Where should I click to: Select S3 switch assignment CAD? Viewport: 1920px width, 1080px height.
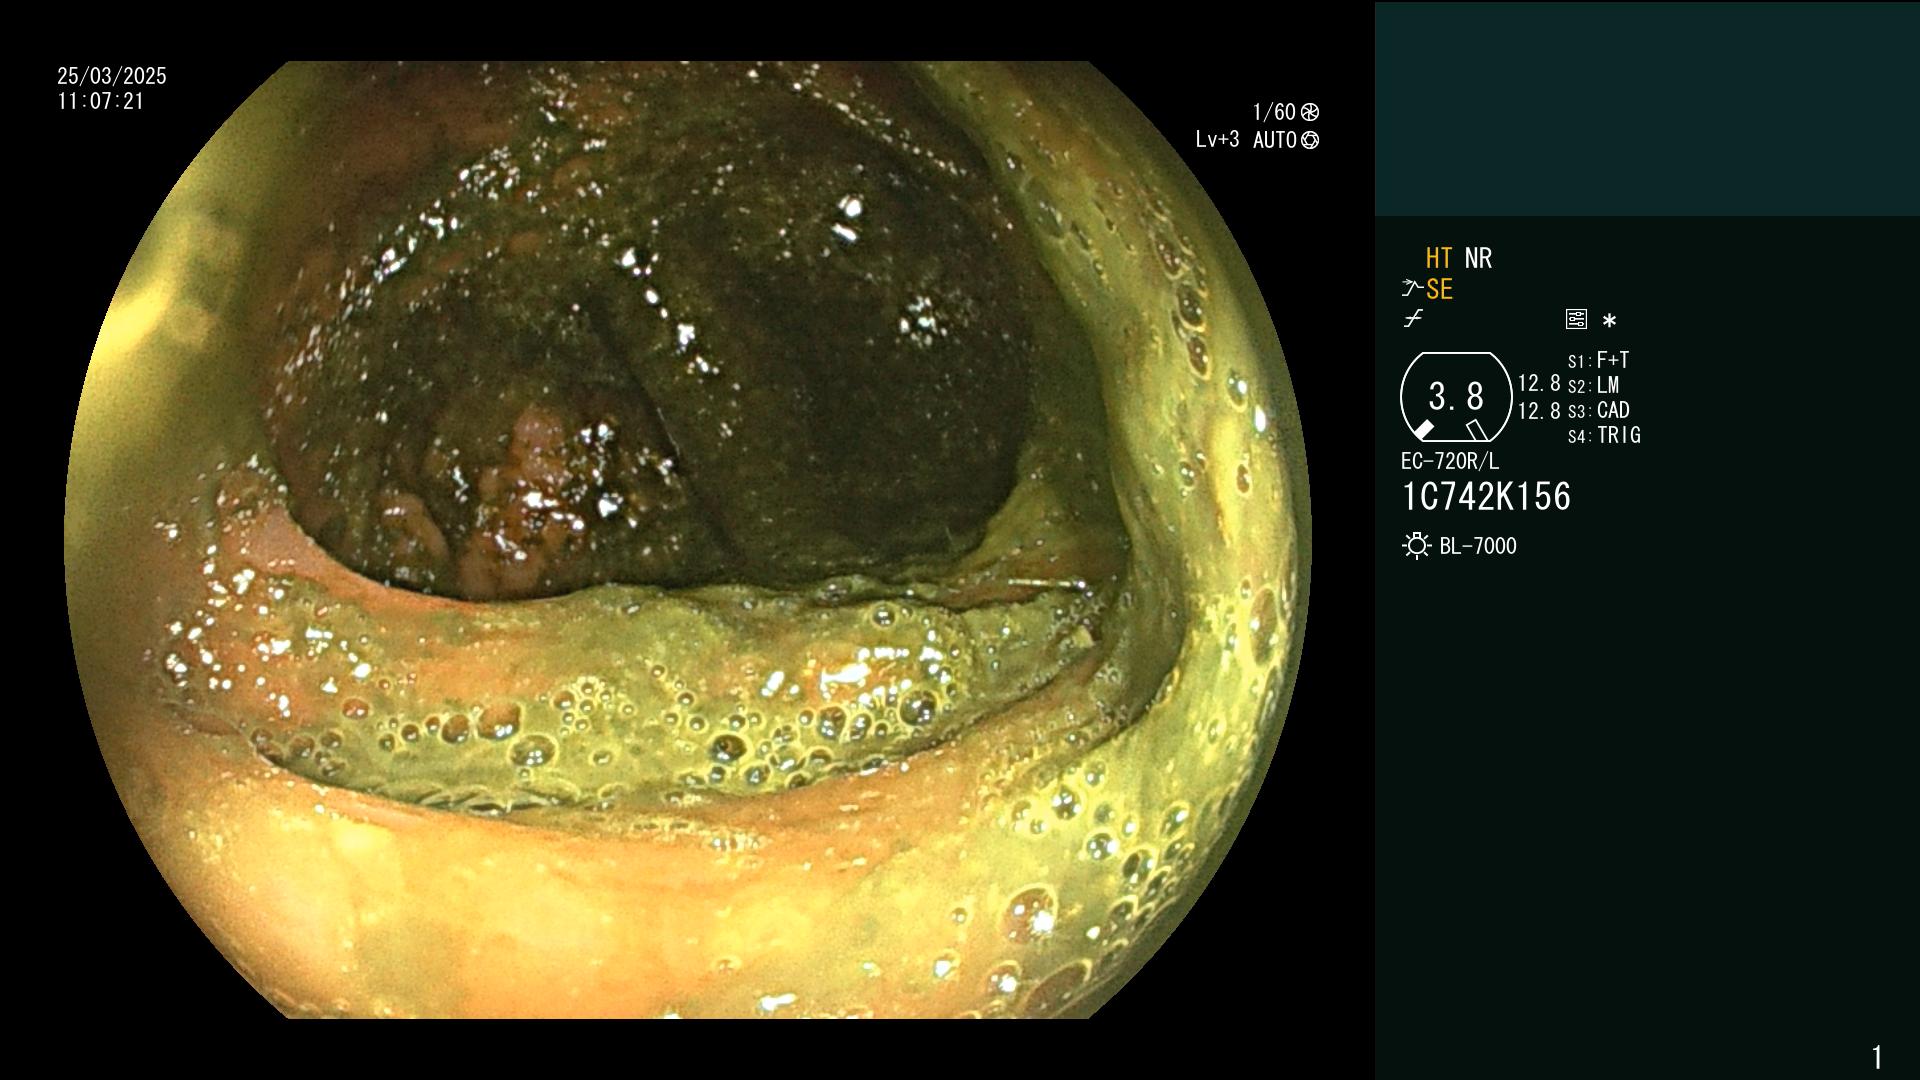coord(1598,410)
